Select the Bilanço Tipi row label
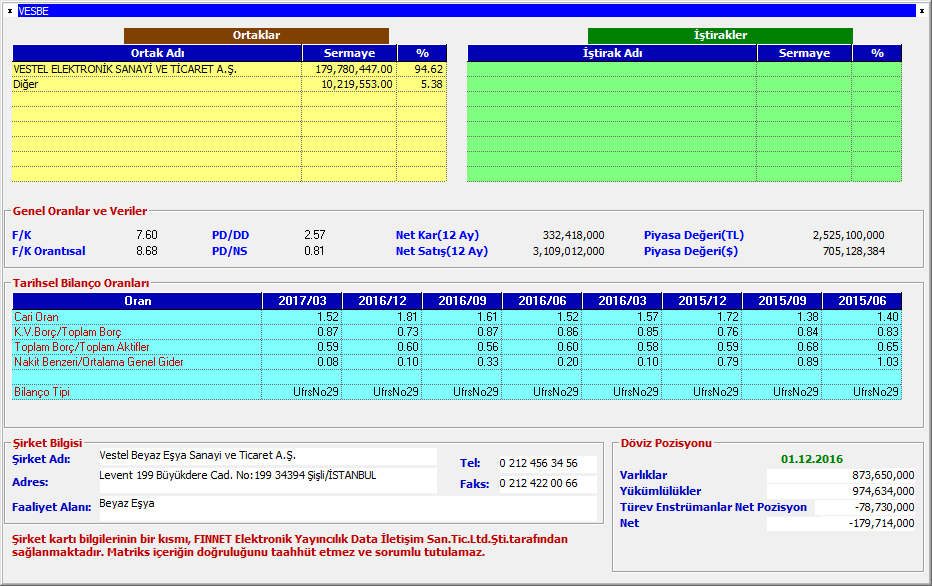 pos(42,392)
